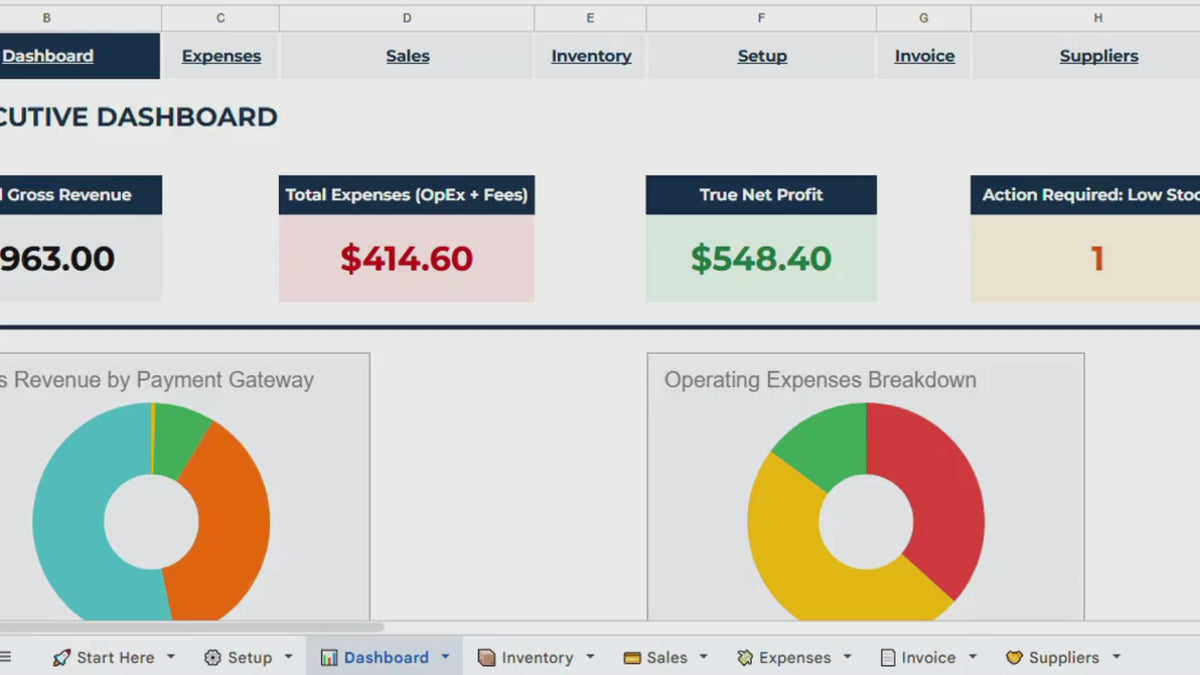Click the bar chart icon on Dashboard tab
The height and width of the screenshot is (675, 1200).
tap(329, 657)
